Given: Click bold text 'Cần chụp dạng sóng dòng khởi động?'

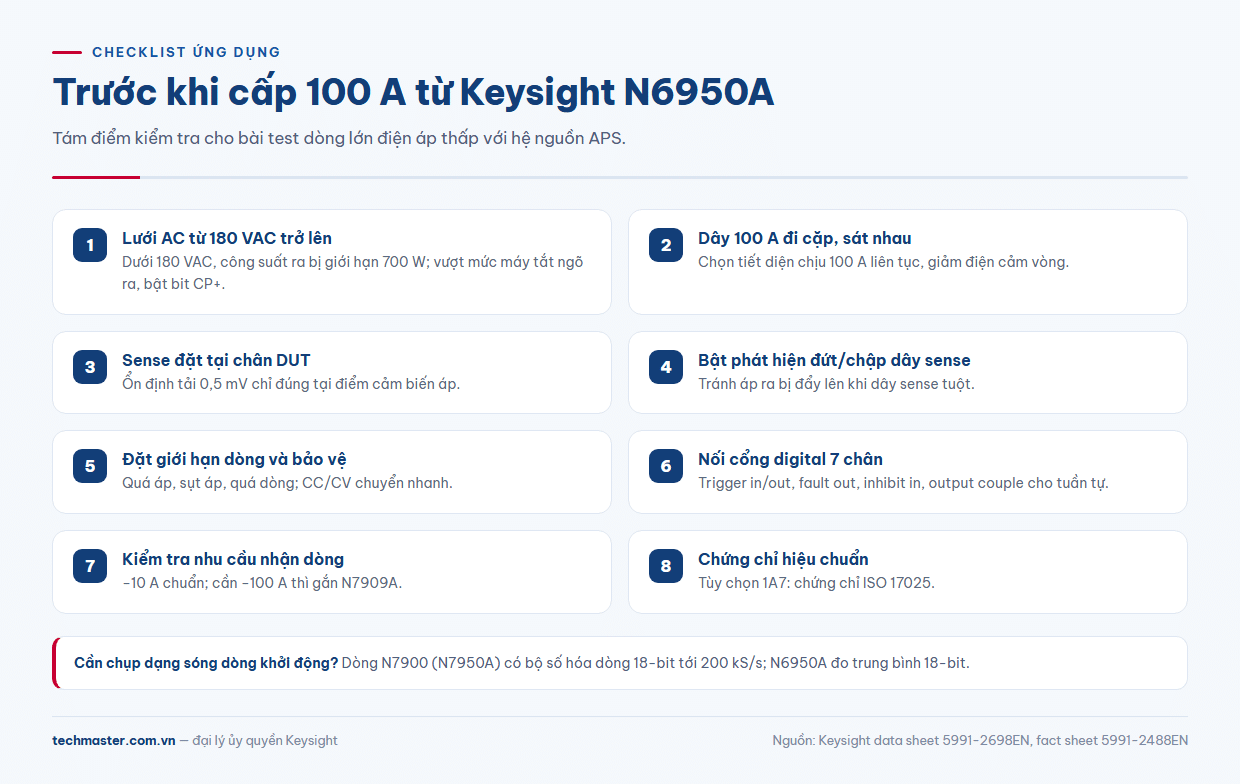Looking at the screenshot, I should point(206,663).
